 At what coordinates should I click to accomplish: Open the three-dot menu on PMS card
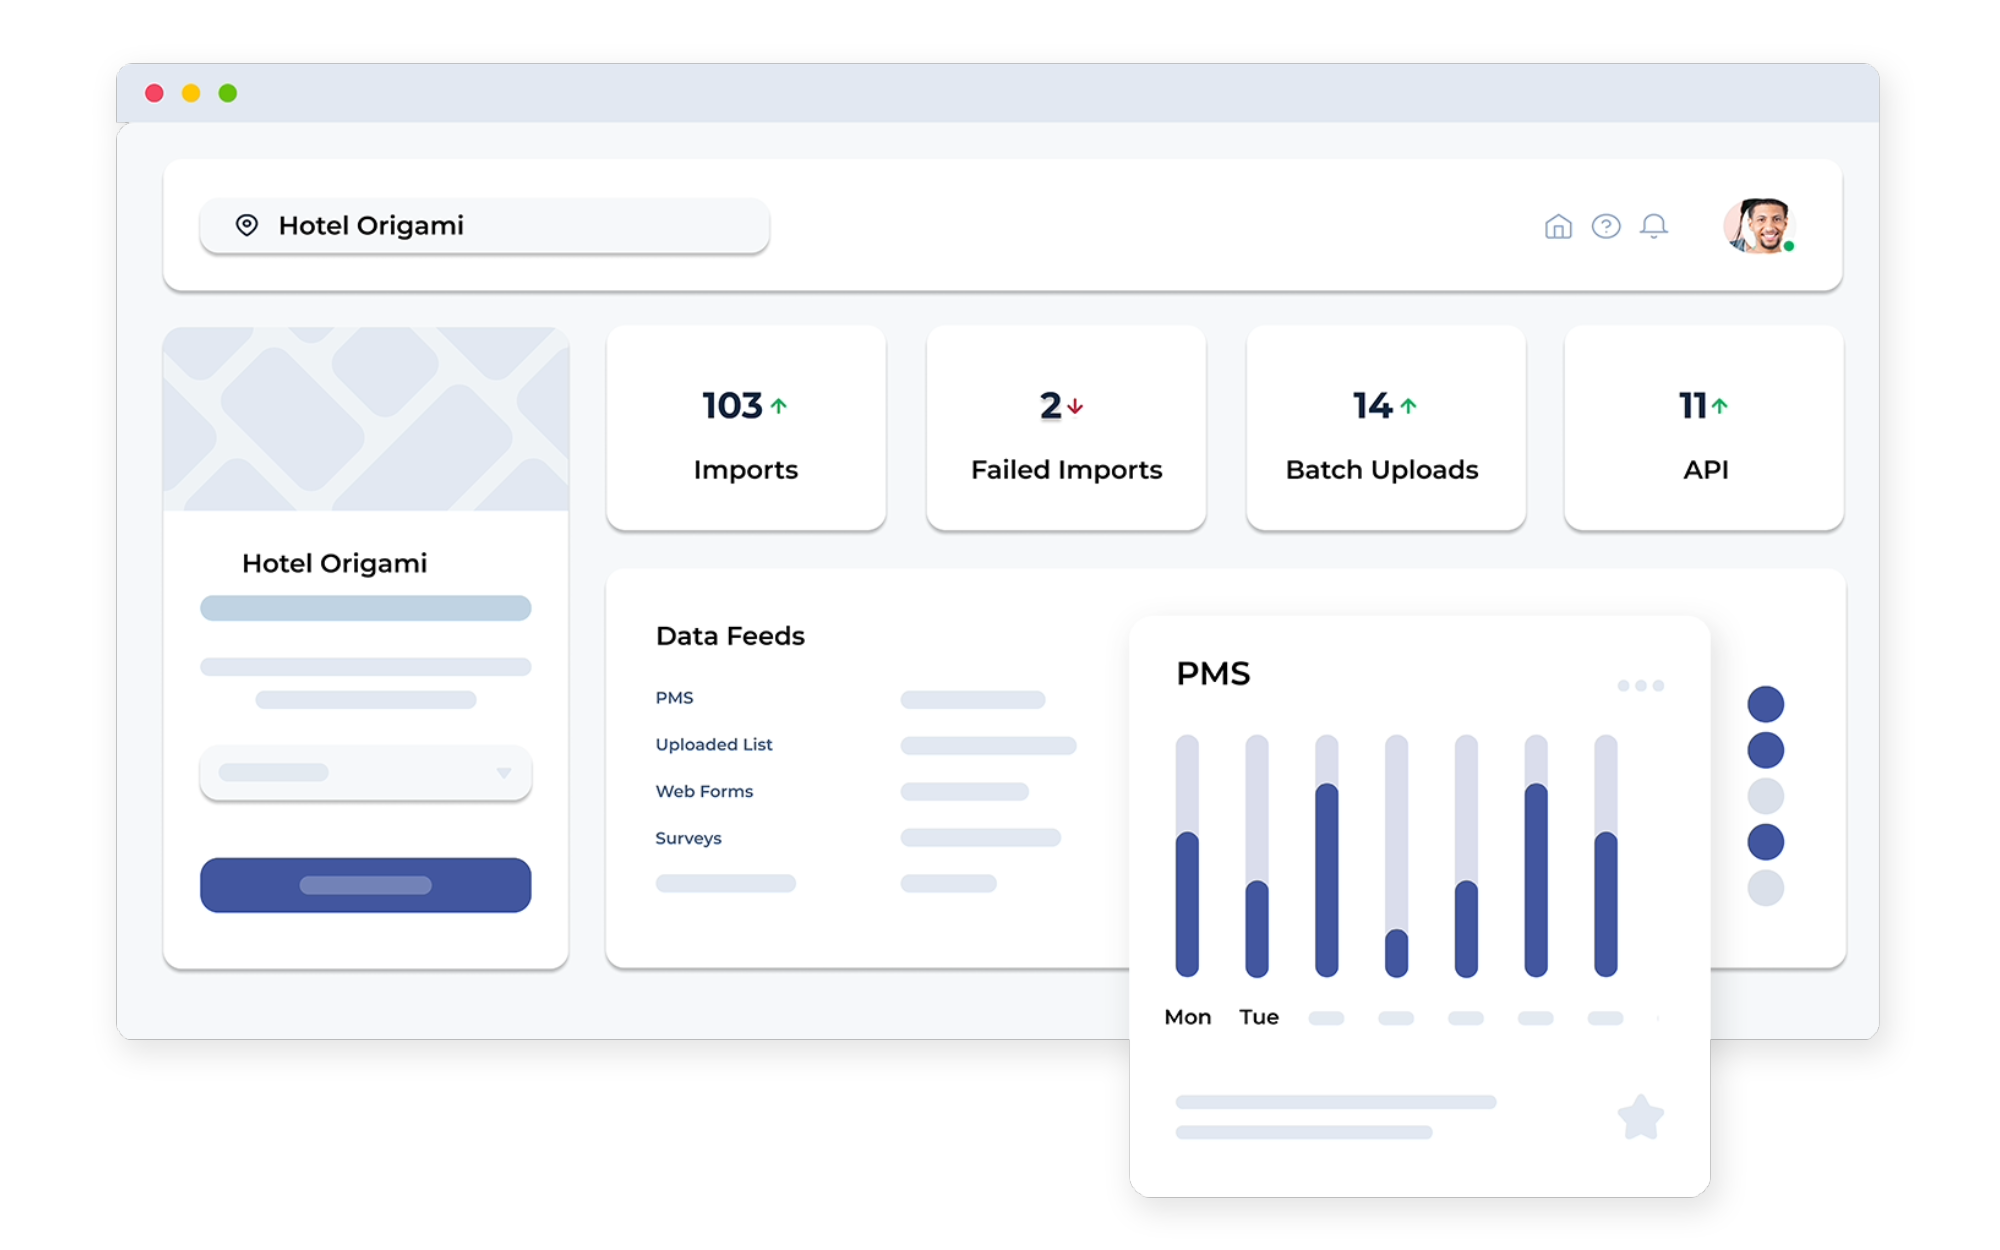click(x=1641, y=685)
